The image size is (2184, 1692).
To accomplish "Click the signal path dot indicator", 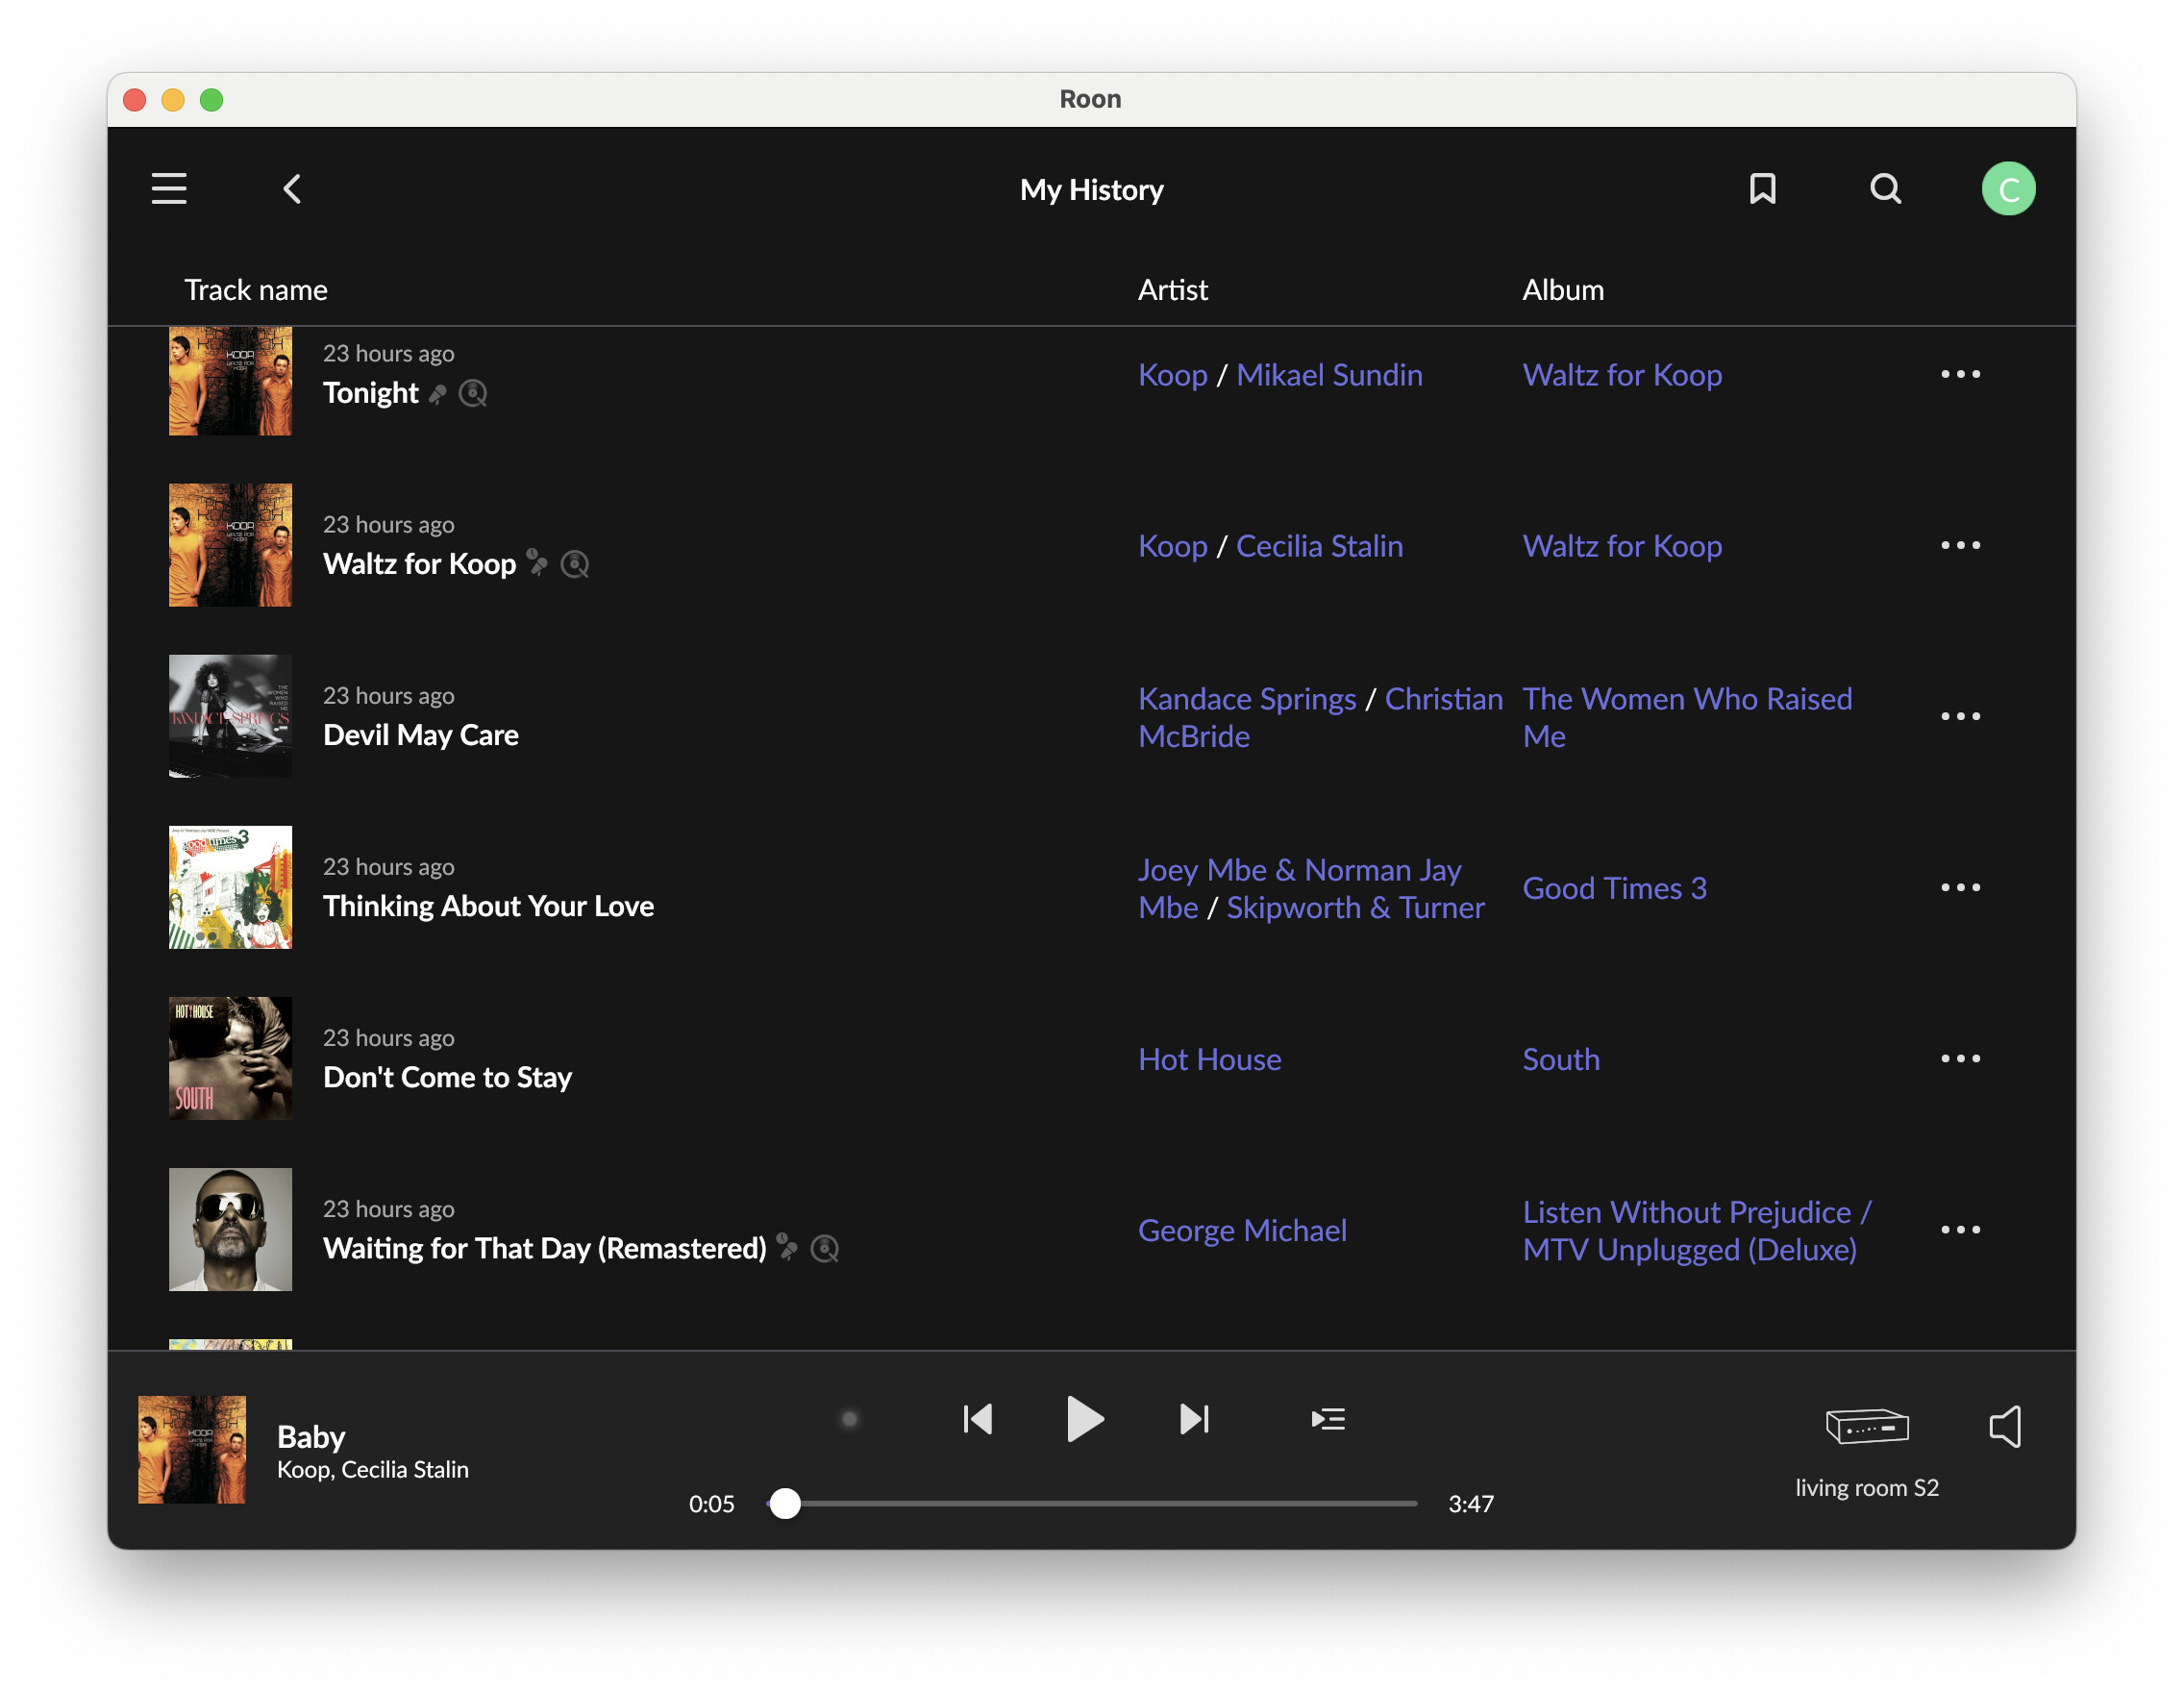I will tap(850, 1419).
